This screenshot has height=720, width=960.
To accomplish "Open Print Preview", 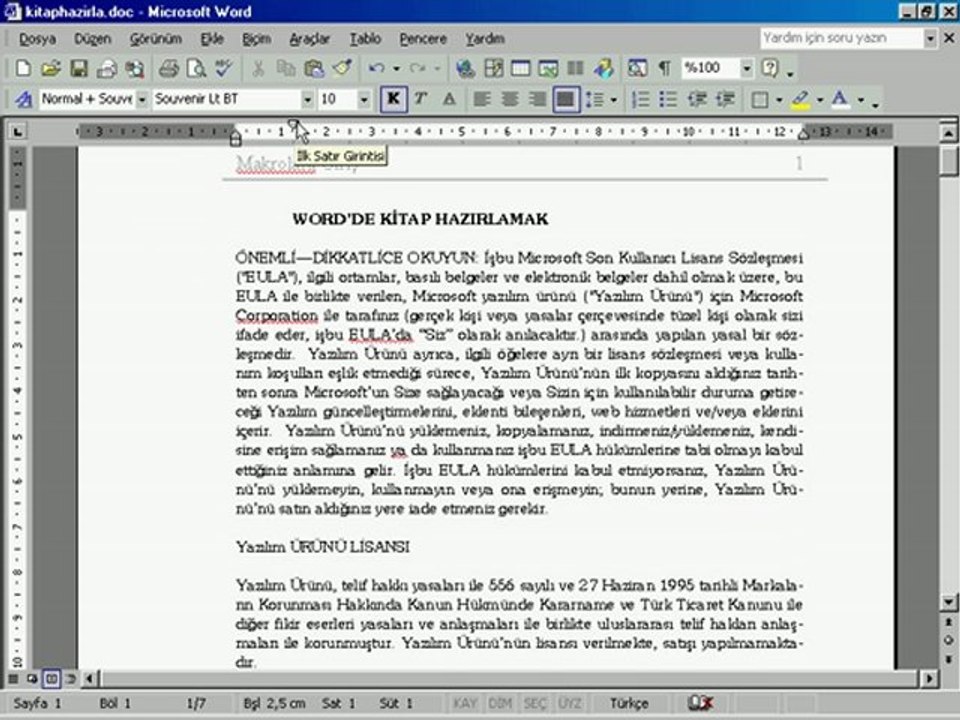I will (196, 68).
